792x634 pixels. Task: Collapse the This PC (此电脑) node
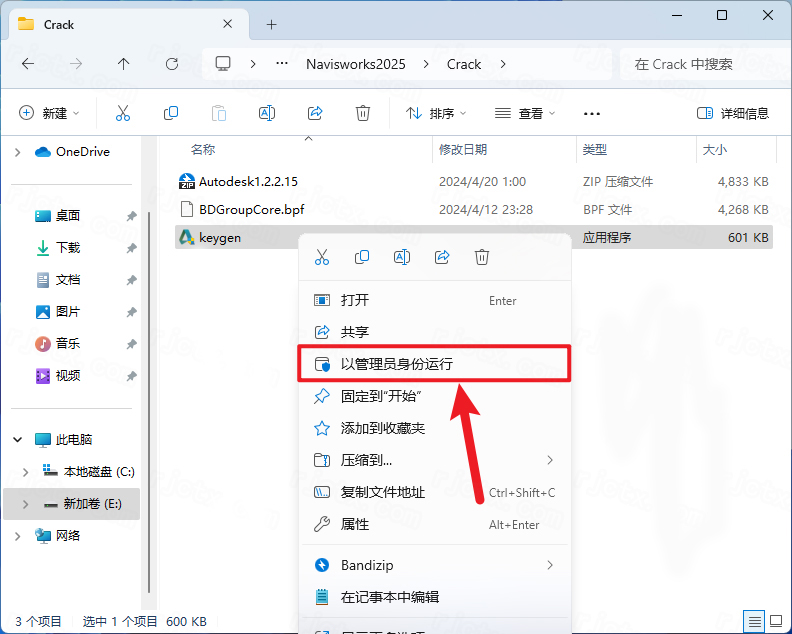coord(18,440)
